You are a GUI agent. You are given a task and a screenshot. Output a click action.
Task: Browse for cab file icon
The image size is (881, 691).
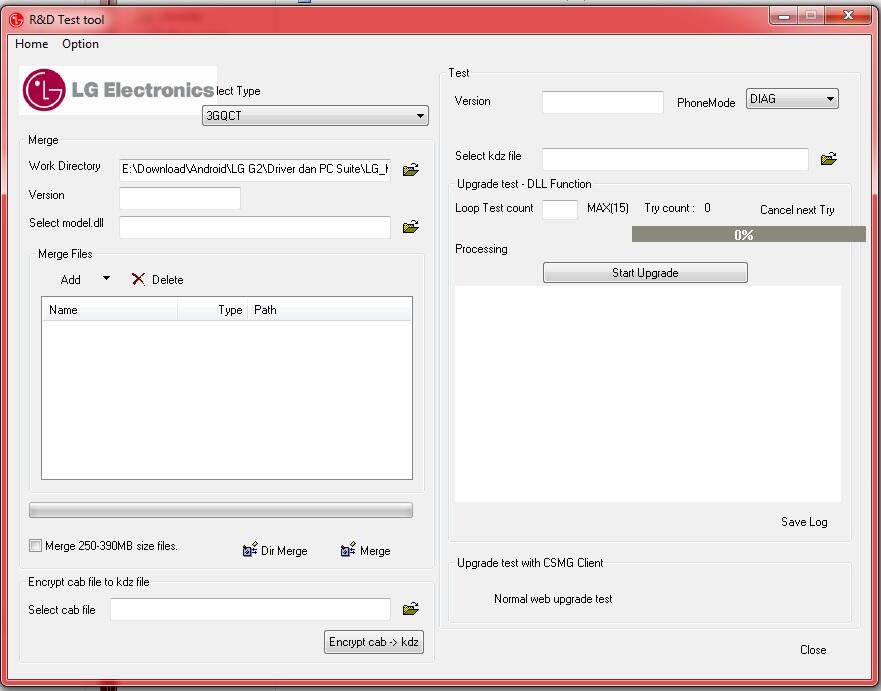point(411,608)
